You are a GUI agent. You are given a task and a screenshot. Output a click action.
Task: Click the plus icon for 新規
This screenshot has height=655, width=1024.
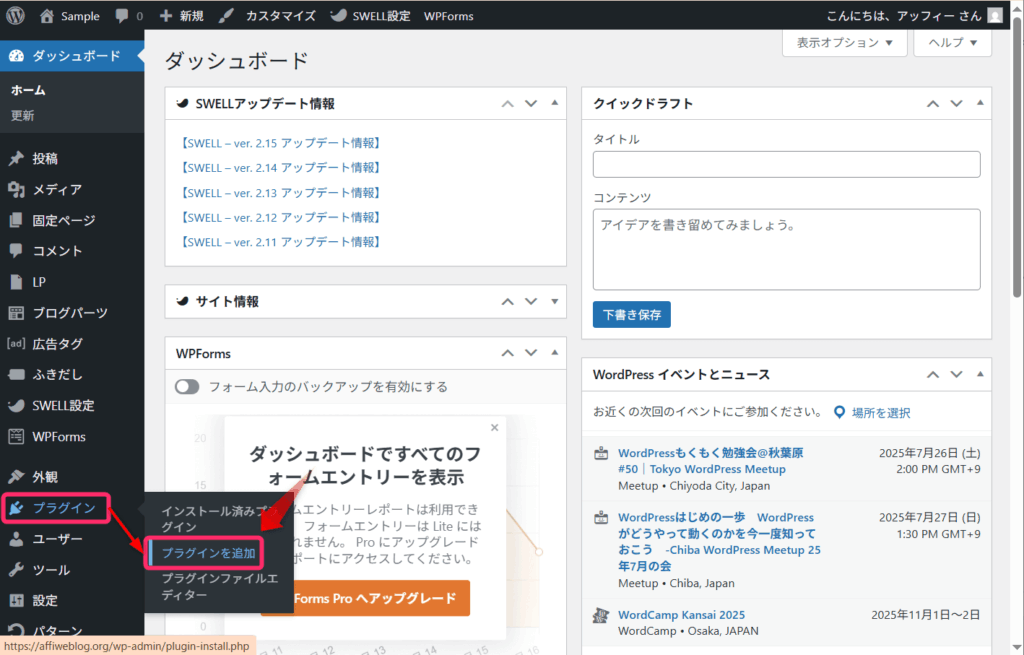pyautogui.click(x=166, y=16)
